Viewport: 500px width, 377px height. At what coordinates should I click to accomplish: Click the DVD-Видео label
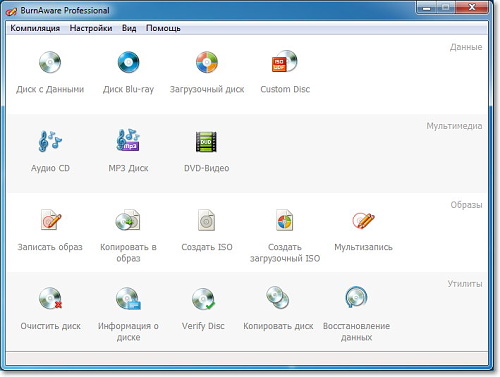click(207, 168)
